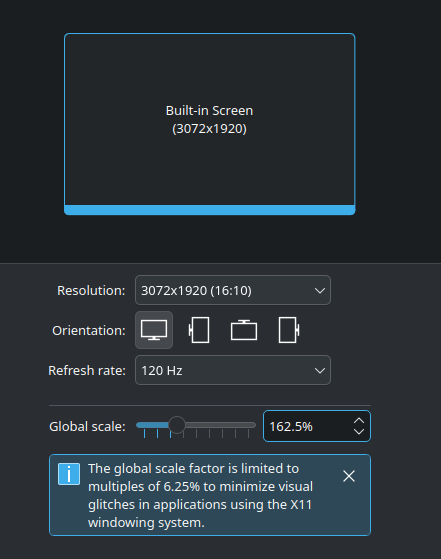
Task: Click inside the 162.5% scale input field
Action: [307, 426]
